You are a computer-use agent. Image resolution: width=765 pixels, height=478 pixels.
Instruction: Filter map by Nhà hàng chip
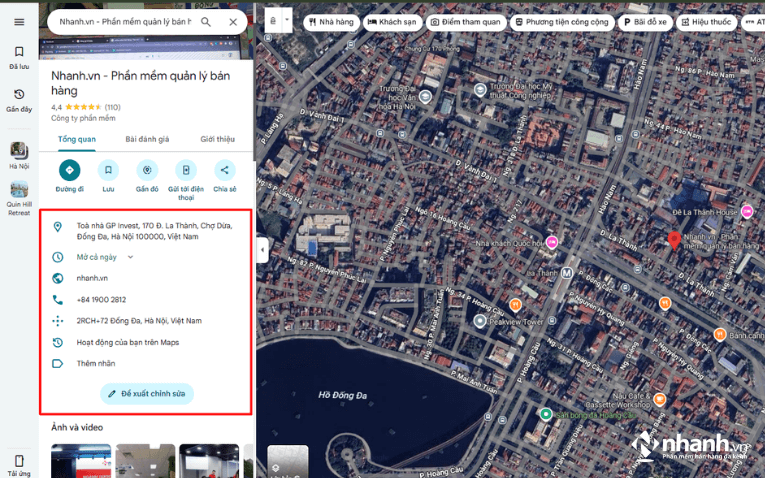point(332,22)
